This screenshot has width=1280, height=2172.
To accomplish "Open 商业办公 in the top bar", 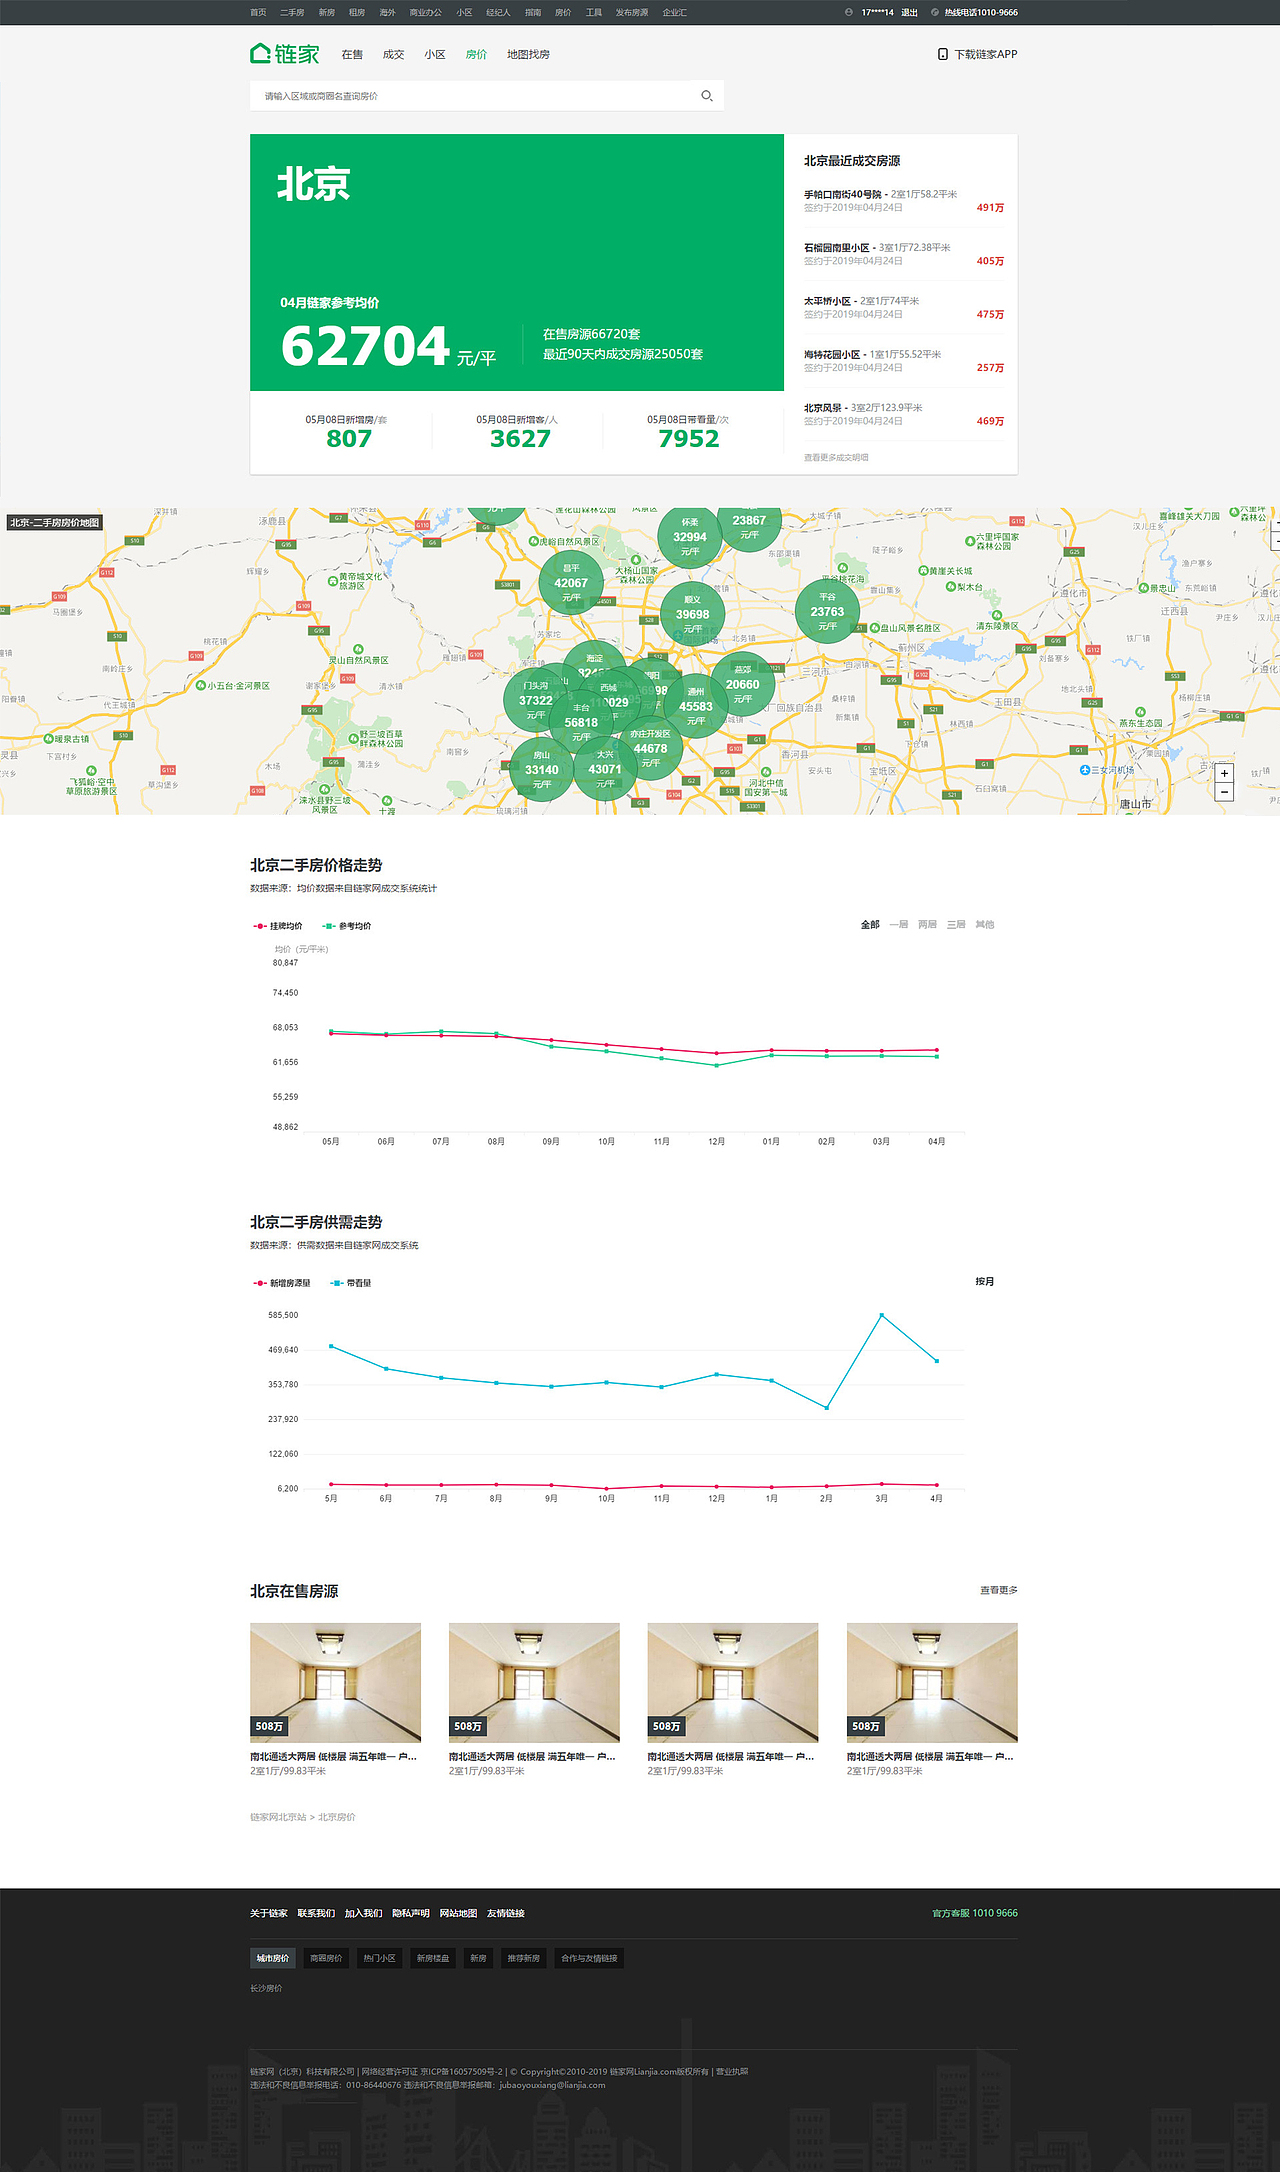I will click(x=425, y=13).
